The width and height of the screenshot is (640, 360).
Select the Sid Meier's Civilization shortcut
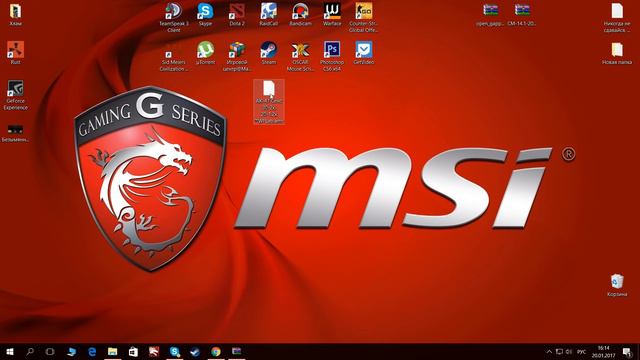pos(173,56)
